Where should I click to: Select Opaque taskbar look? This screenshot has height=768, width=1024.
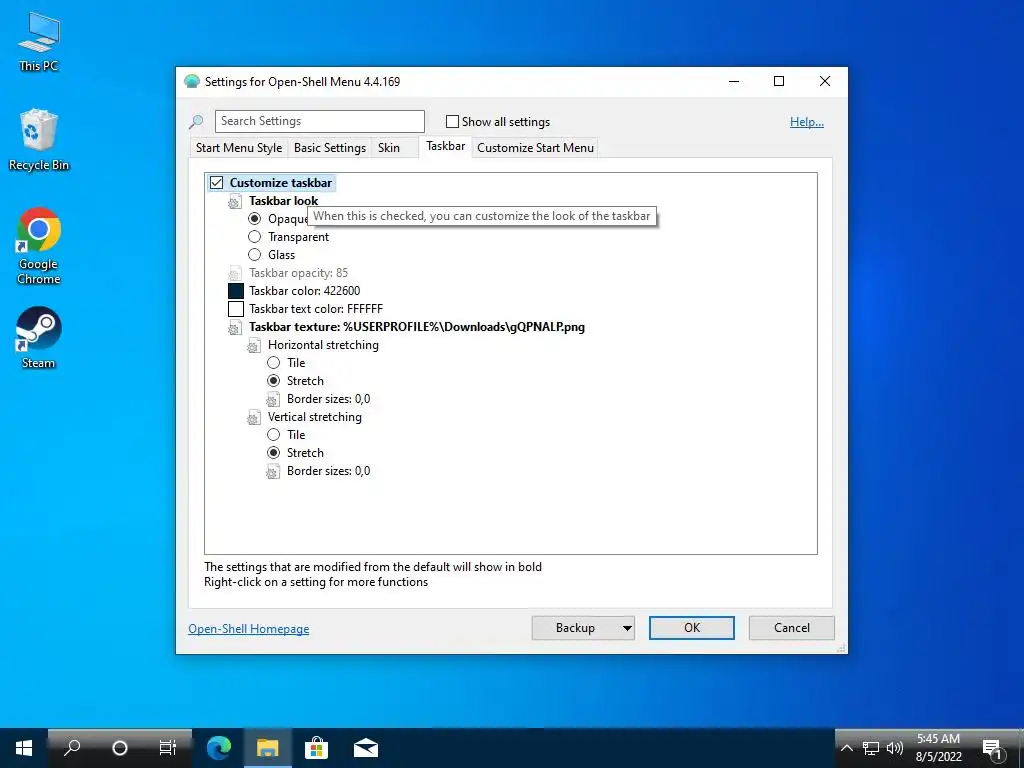[x=255, y=219]
